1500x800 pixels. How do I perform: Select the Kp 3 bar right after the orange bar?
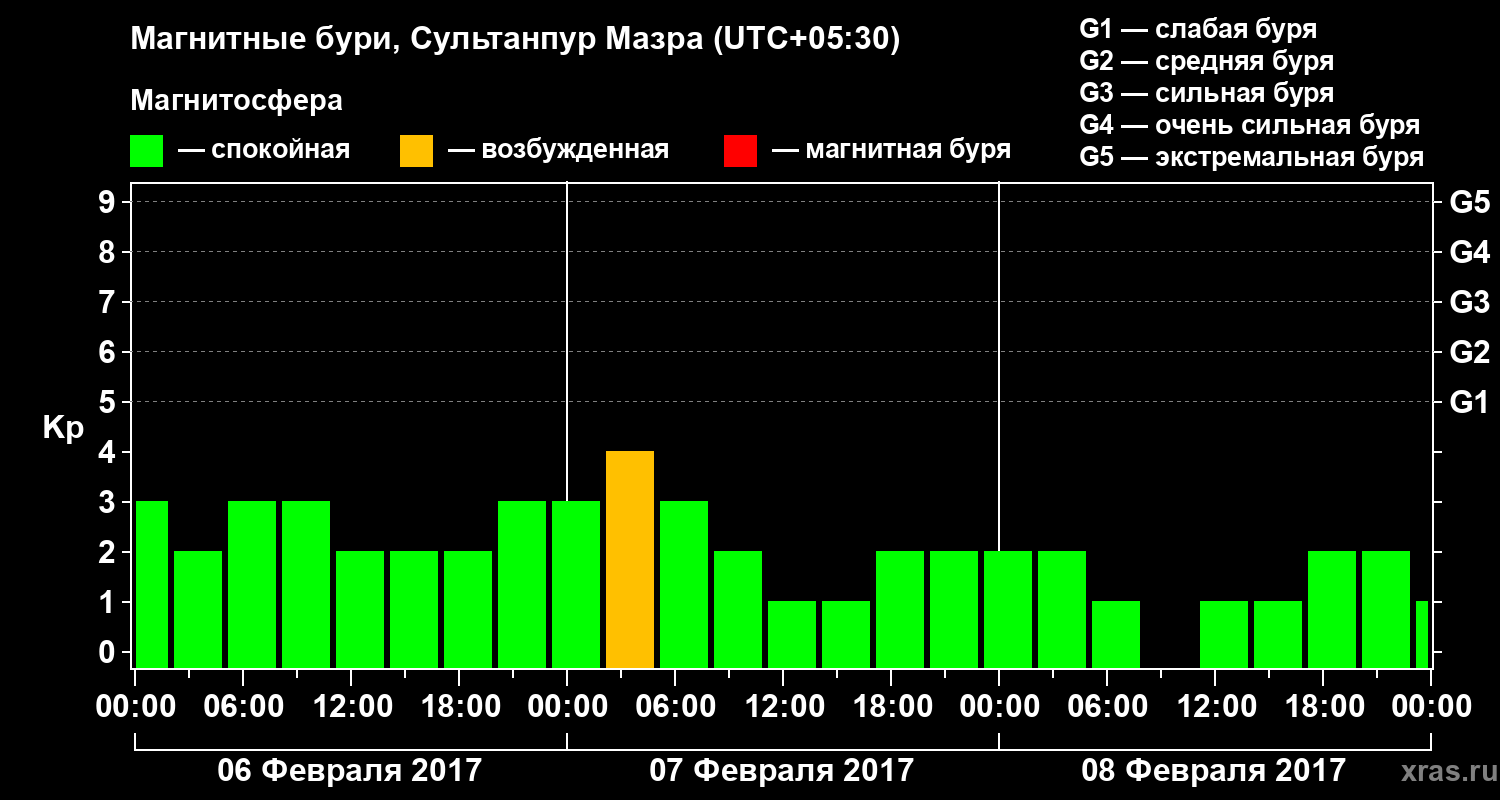[x=684, y=585]
